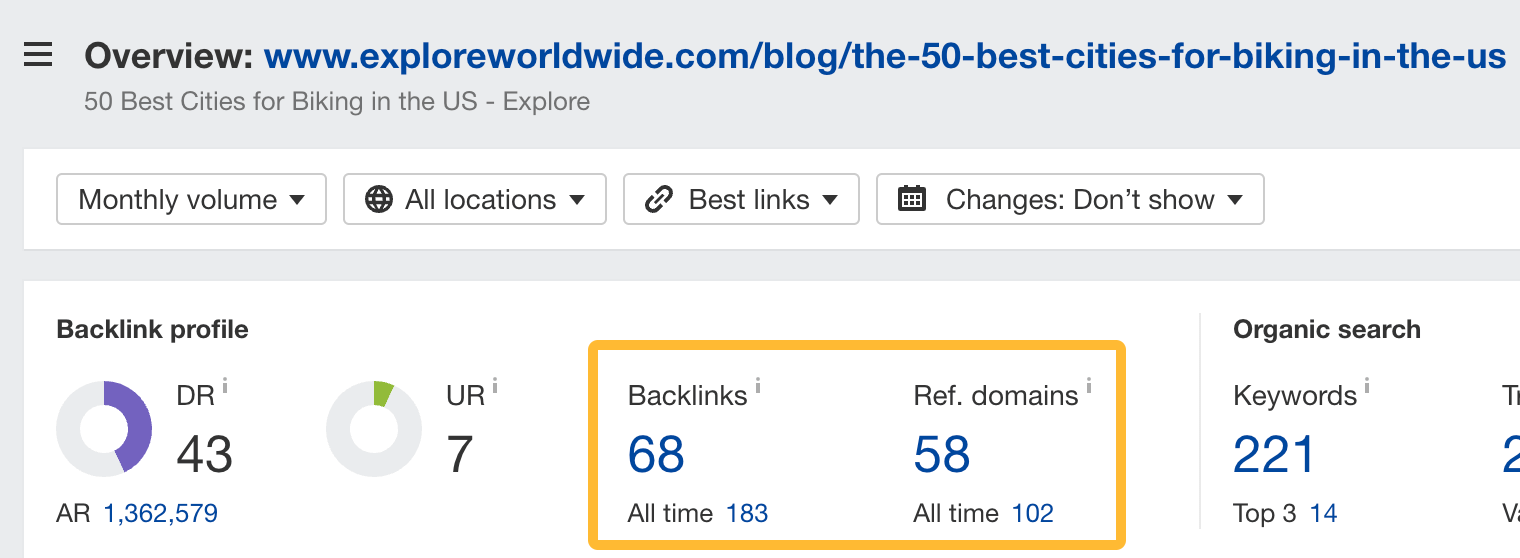The height and width of the screenshot is (558, 1520).
Task: Click the DR purple donut chart
Action: tap(104, 429)
